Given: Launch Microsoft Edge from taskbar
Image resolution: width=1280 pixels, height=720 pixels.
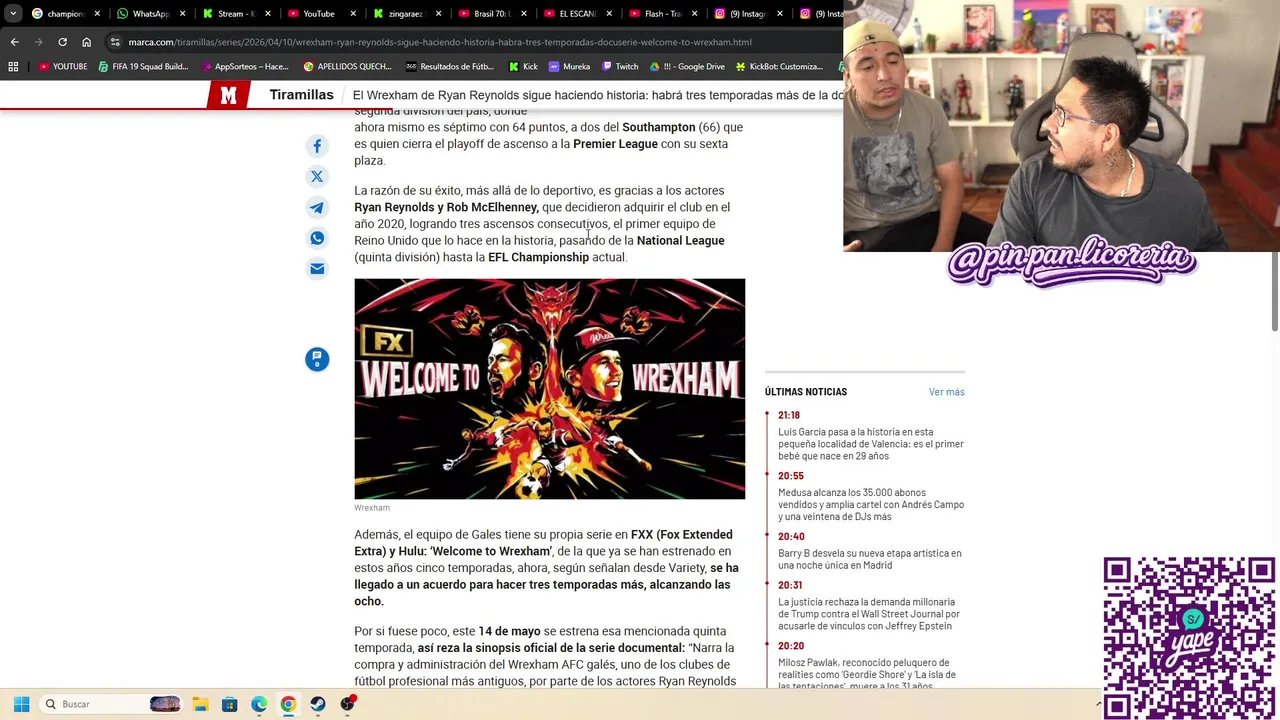Looking at the screenshot, I should [x=259, y=704].
